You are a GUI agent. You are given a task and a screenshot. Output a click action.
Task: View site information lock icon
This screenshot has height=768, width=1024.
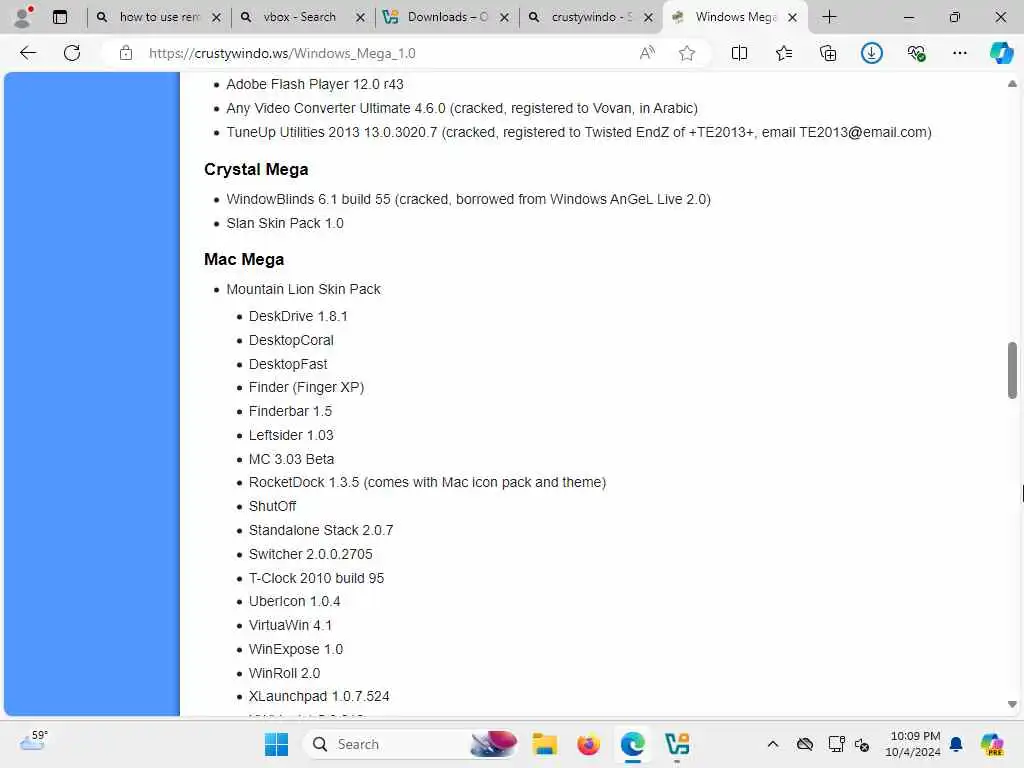coord(126,53)
